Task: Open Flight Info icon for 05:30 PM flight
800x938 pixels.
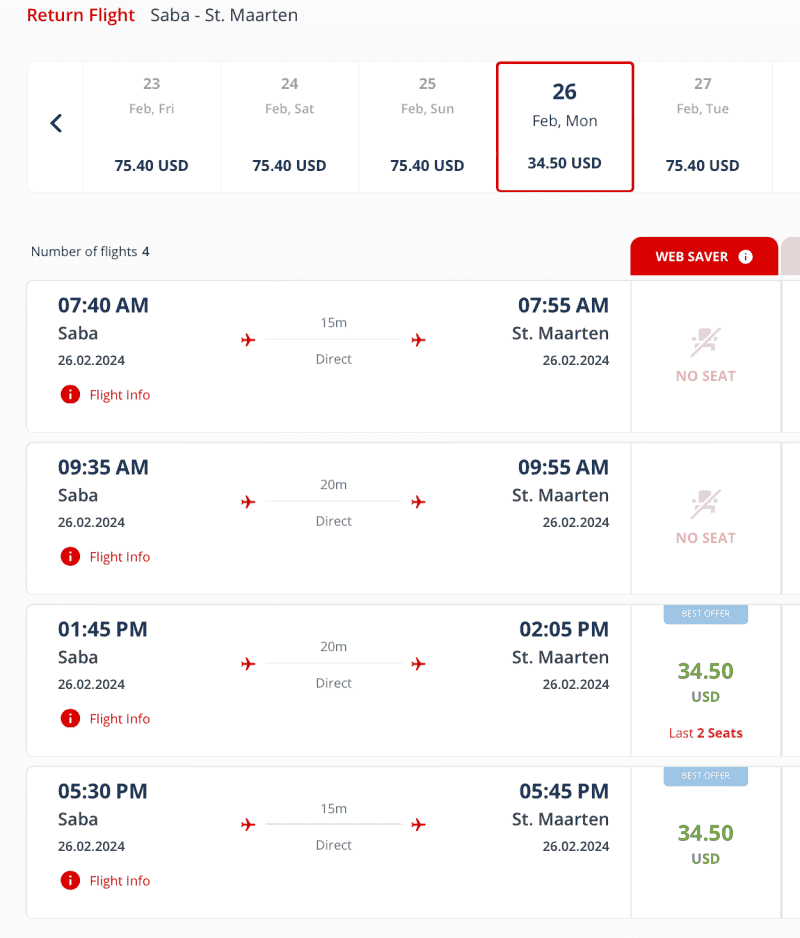Action: point(70,881)
